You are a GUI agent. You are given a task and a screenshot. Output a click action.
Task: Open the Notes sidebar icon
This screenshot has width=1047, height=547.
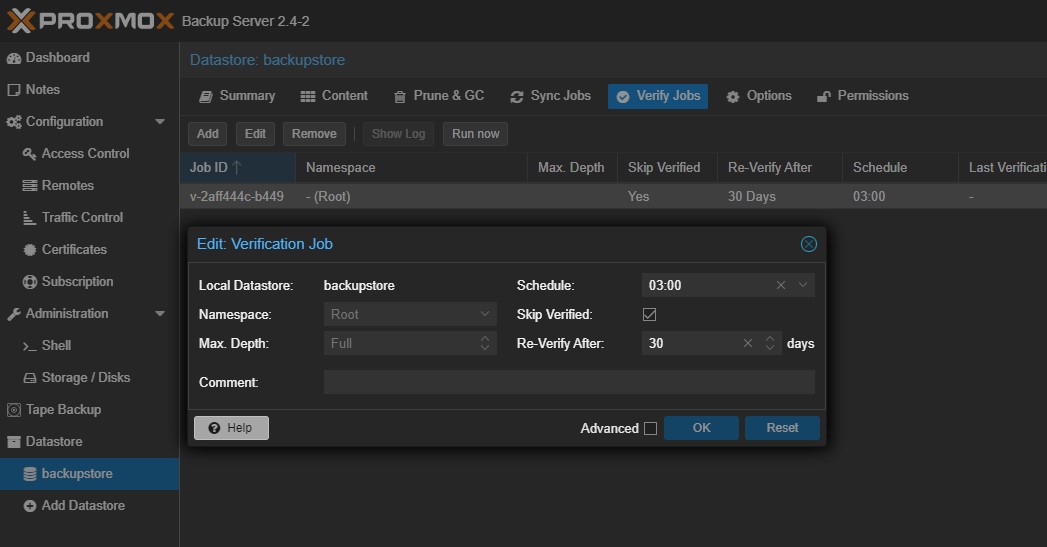click(14, 90)
